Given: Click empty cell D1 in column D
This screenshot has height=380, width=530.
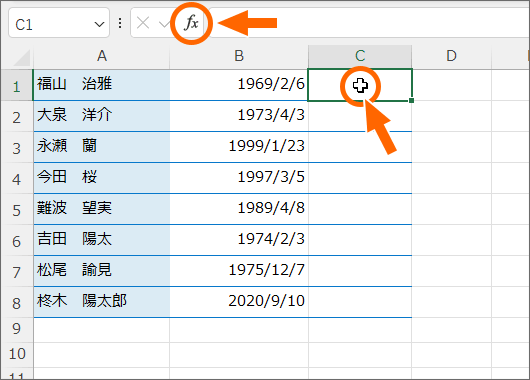Looking at the screenshot, I should (452, 85).
